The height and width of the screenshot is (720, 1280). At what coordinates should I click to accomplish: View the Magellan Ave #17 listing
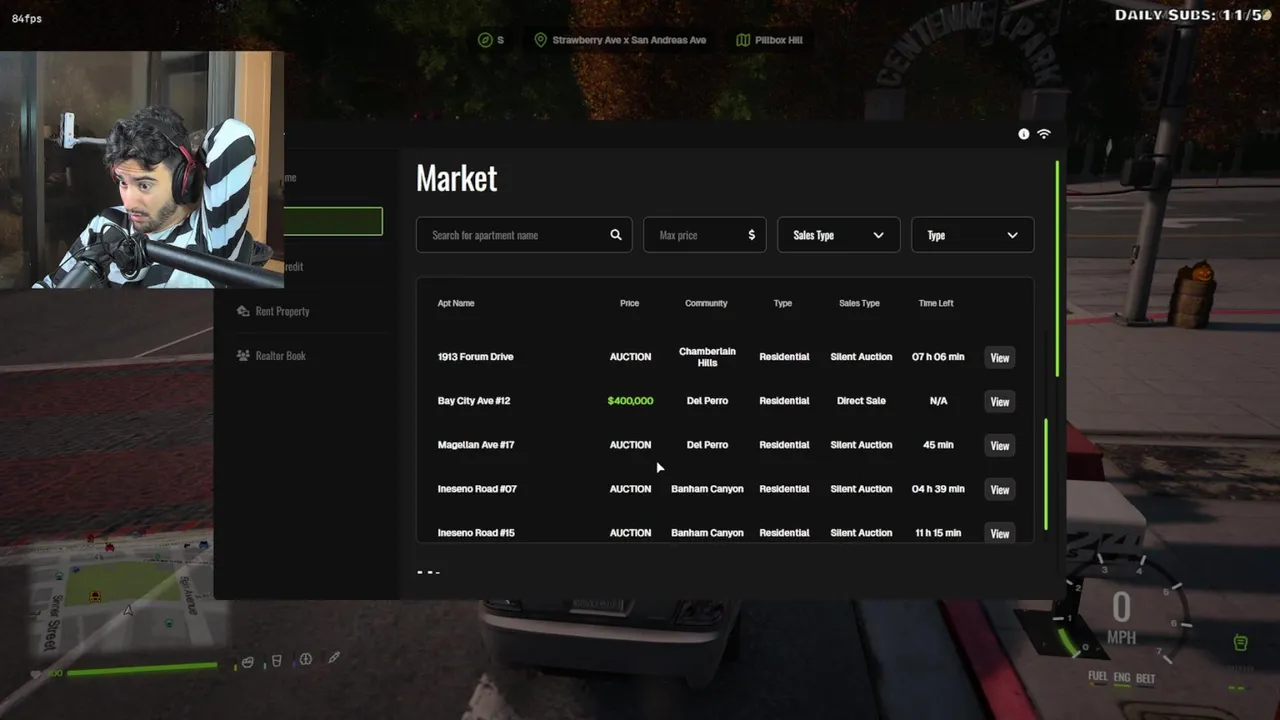[1000, 446]
